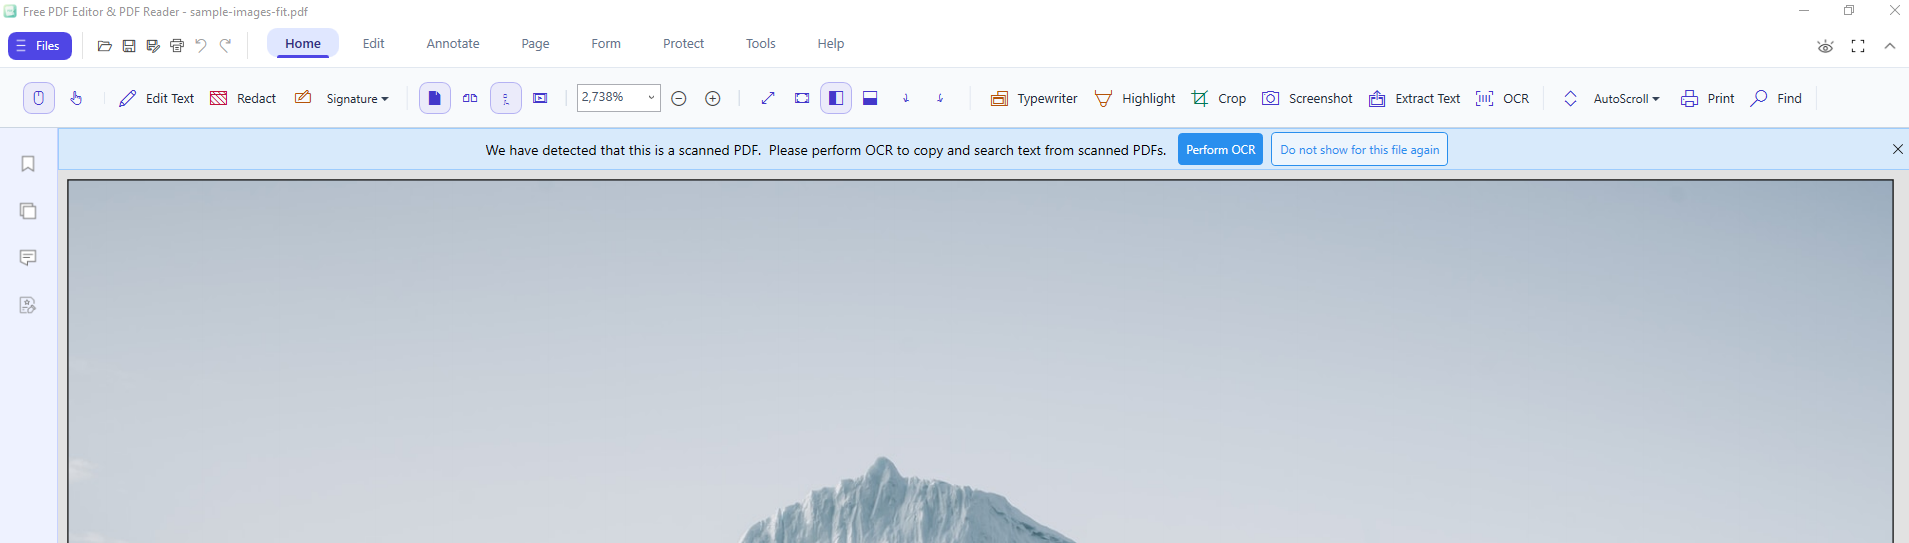This screenshot has width=1909, height=543.
Task: Toggle the select (mouse) tool
Action: tap(39, 98)
